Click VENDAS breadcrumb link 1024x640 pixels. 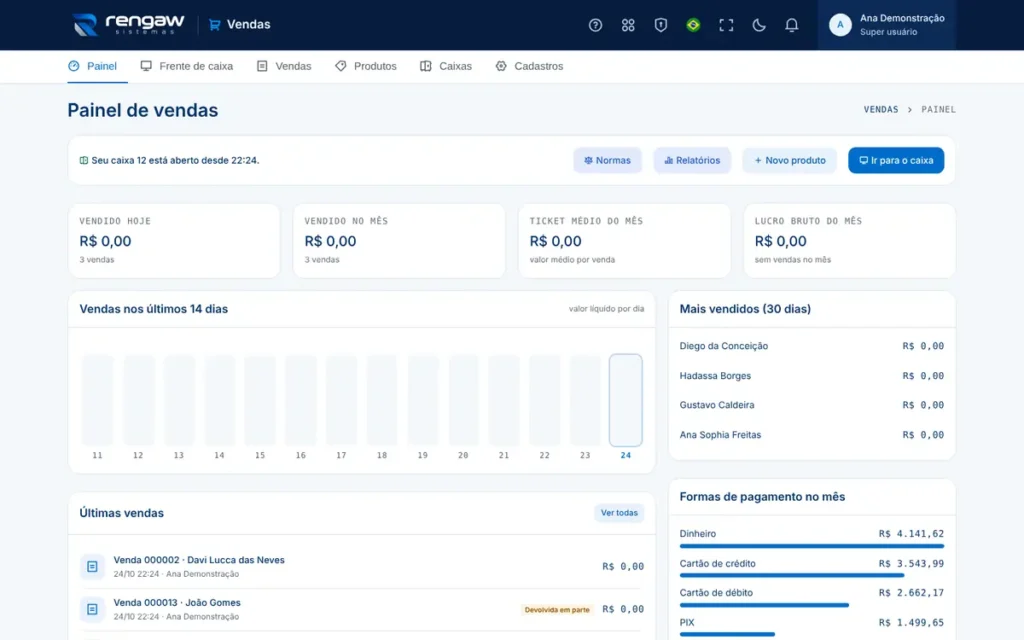pyautogui.click(x=881, y=110)
